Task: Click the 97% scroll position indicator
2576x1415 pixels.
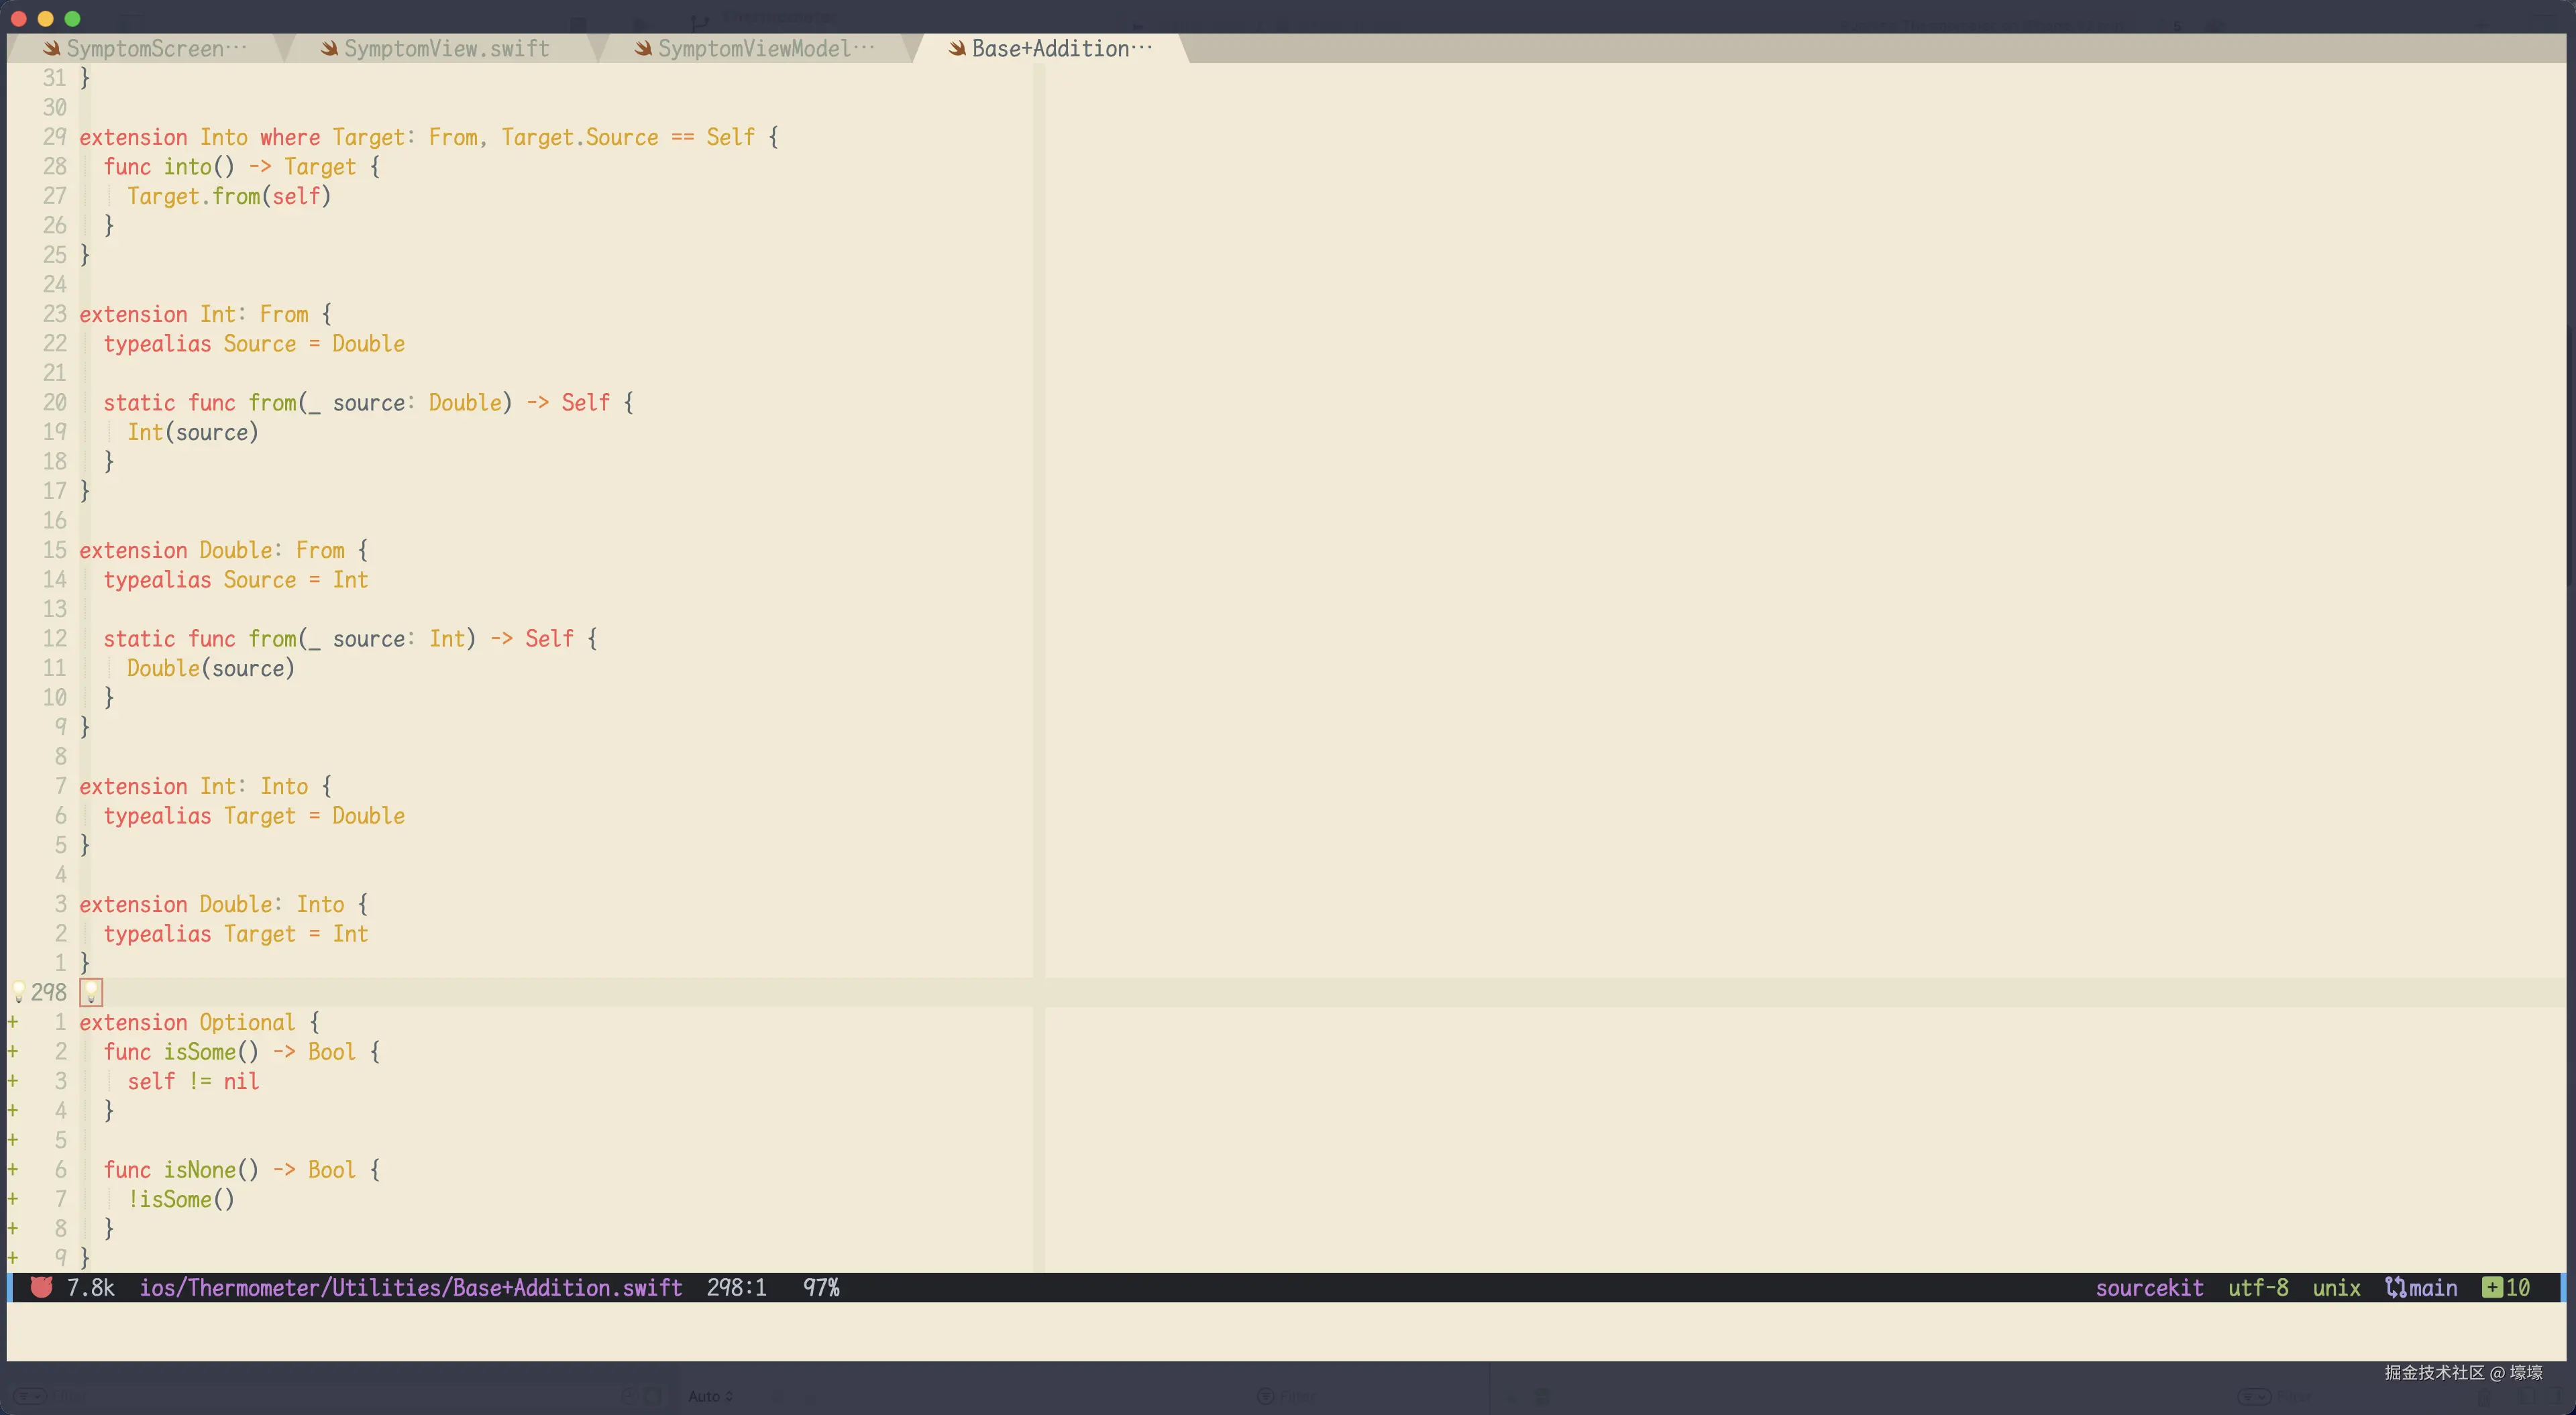Action: point(821,1287)
